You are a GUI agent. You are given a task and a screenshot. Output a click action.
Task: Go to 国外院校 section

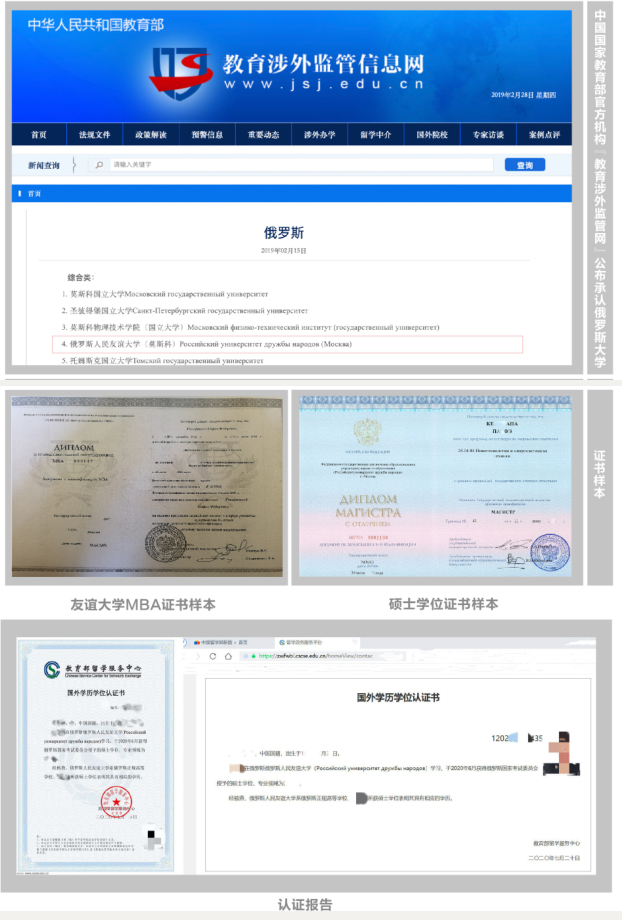(x=432, y=134)
